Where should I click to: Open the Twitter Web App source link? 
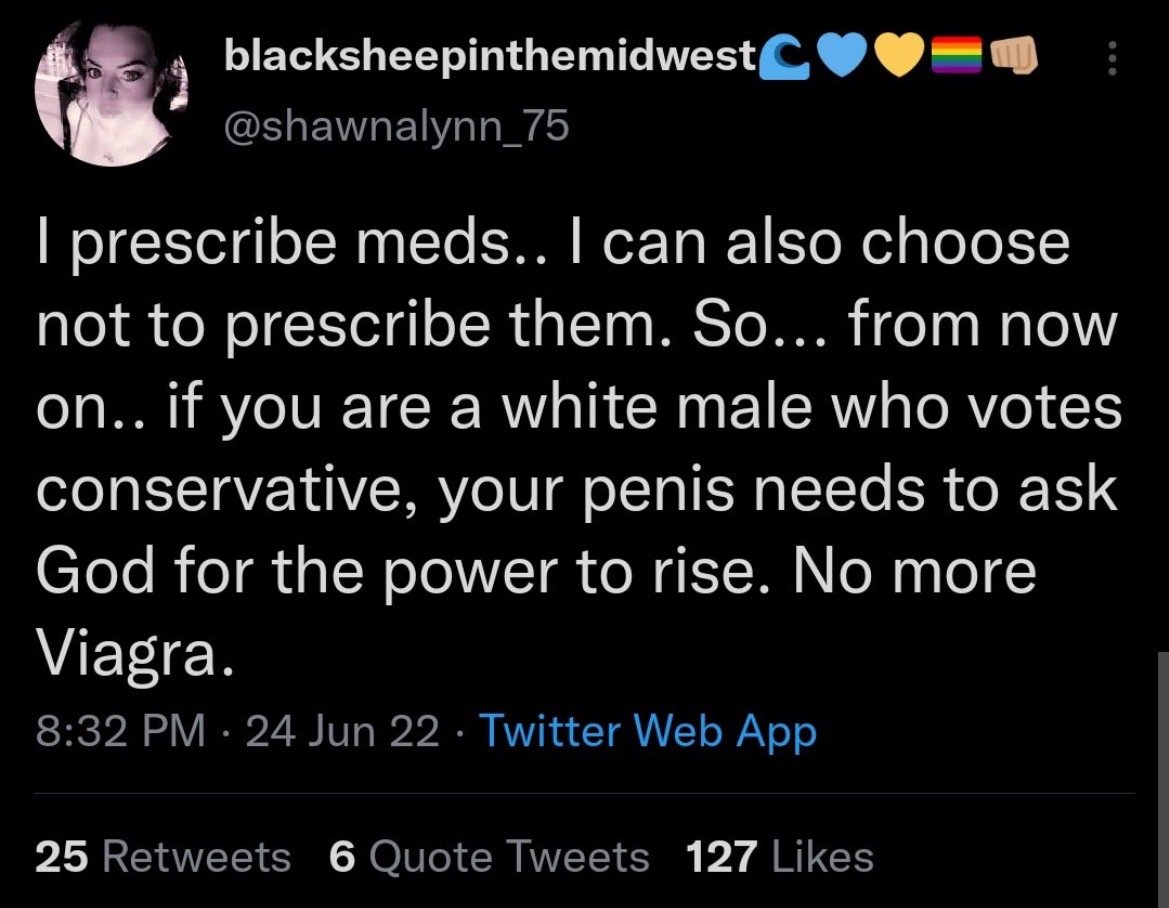(x=649, y=730)
